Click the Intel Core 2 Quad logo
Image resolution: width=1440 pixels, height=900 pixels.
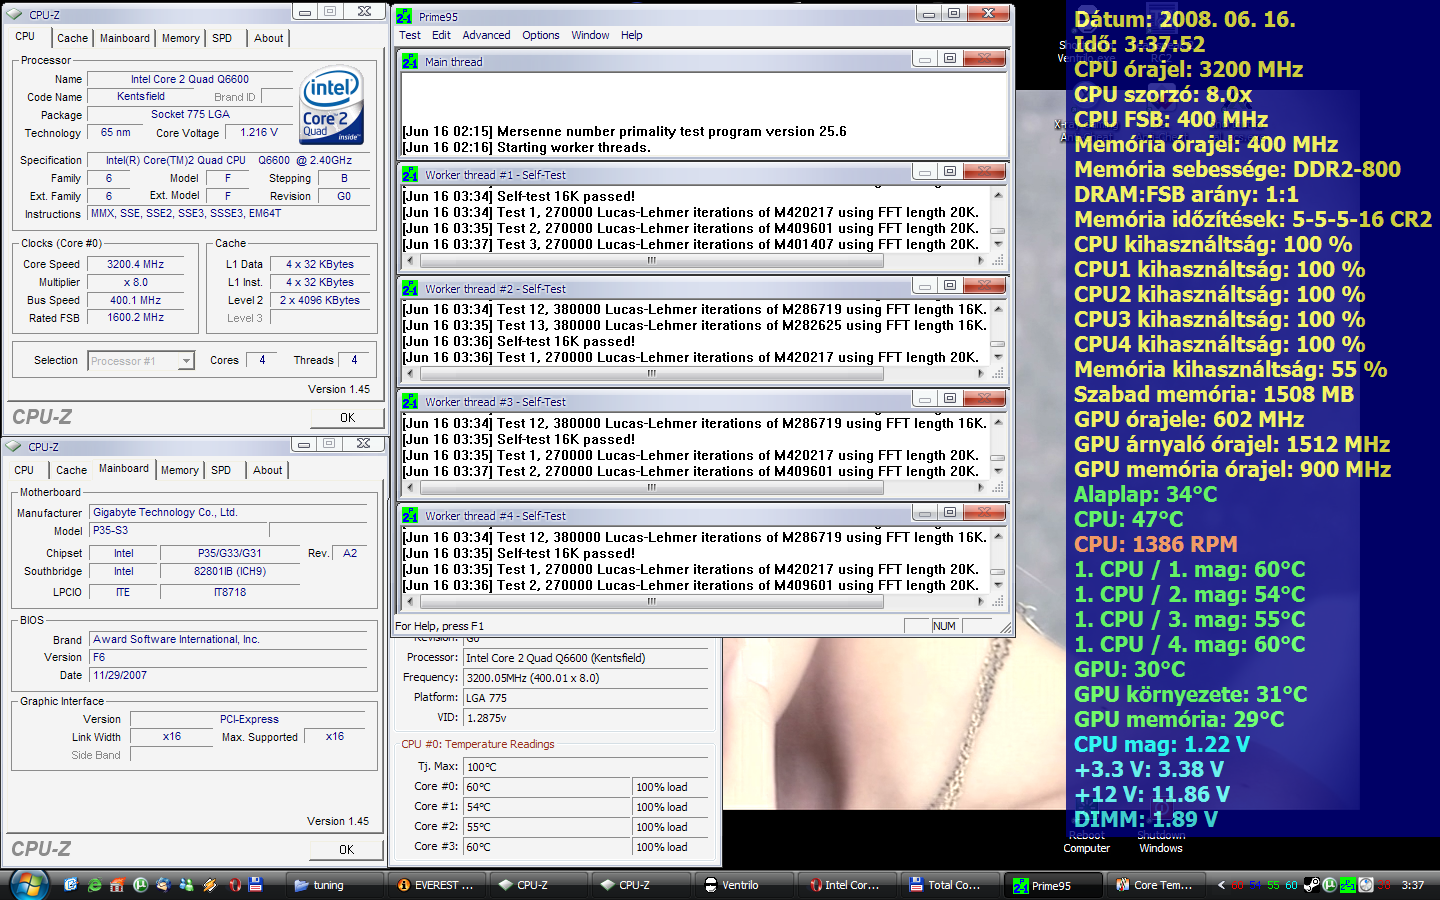pyautogui.click(x=332, y=106)
